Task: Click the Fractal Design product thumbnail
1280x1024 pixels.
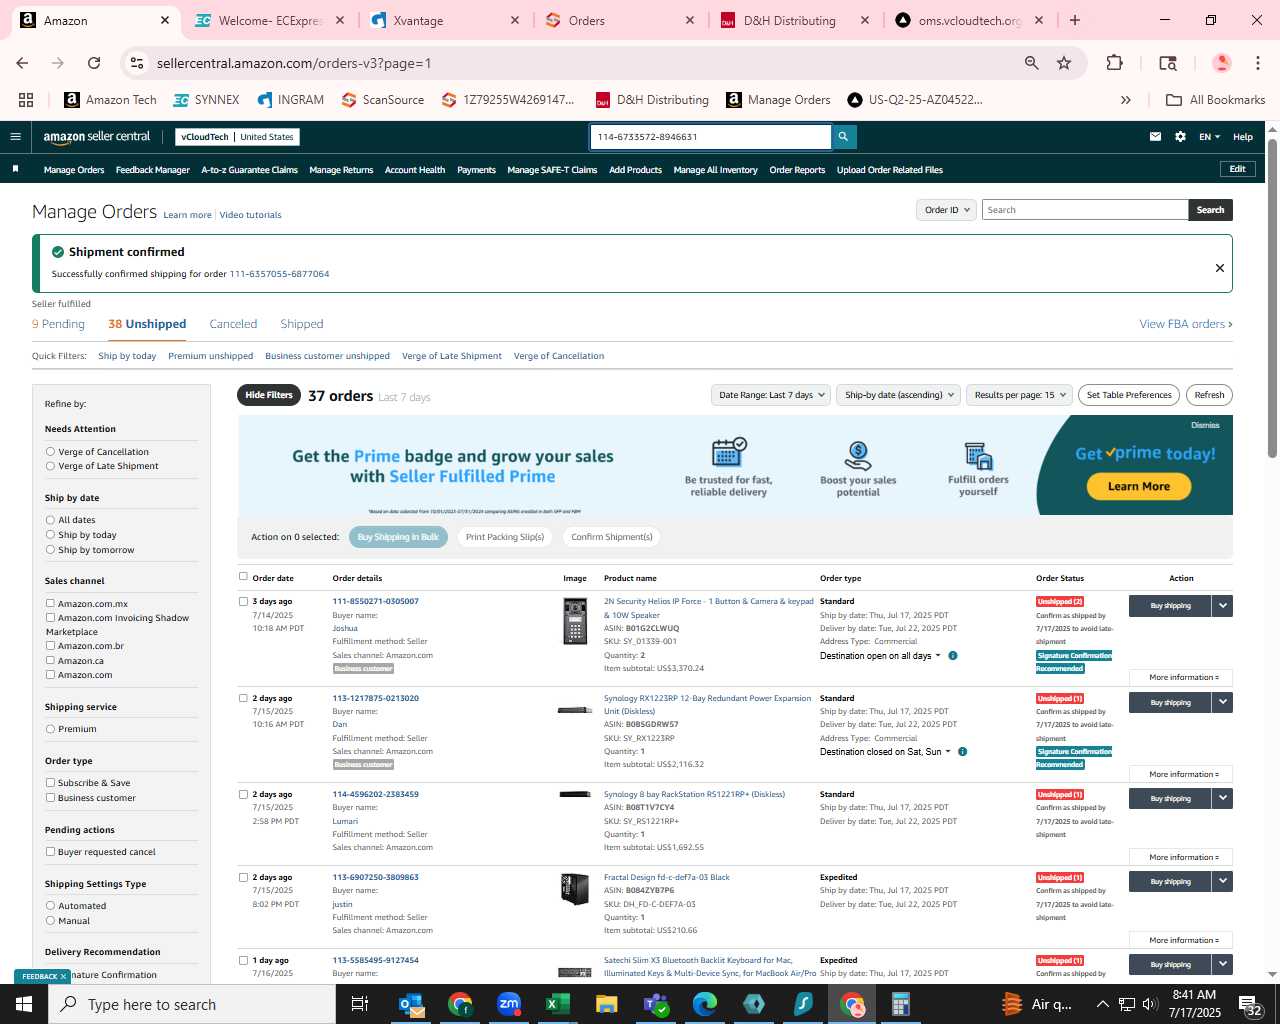Action: 575,889
